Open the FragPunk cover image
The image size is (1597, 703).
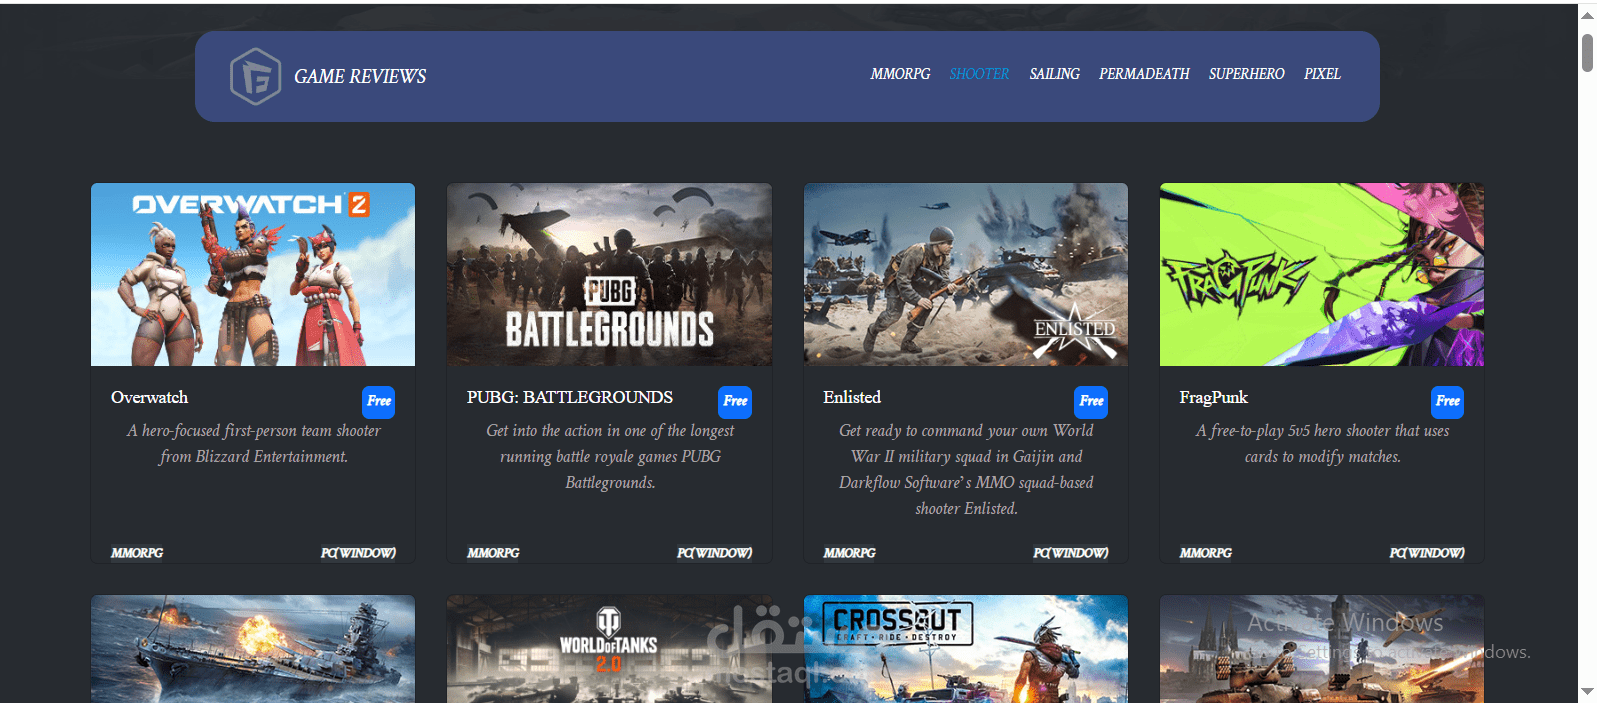pos(1322,274)
